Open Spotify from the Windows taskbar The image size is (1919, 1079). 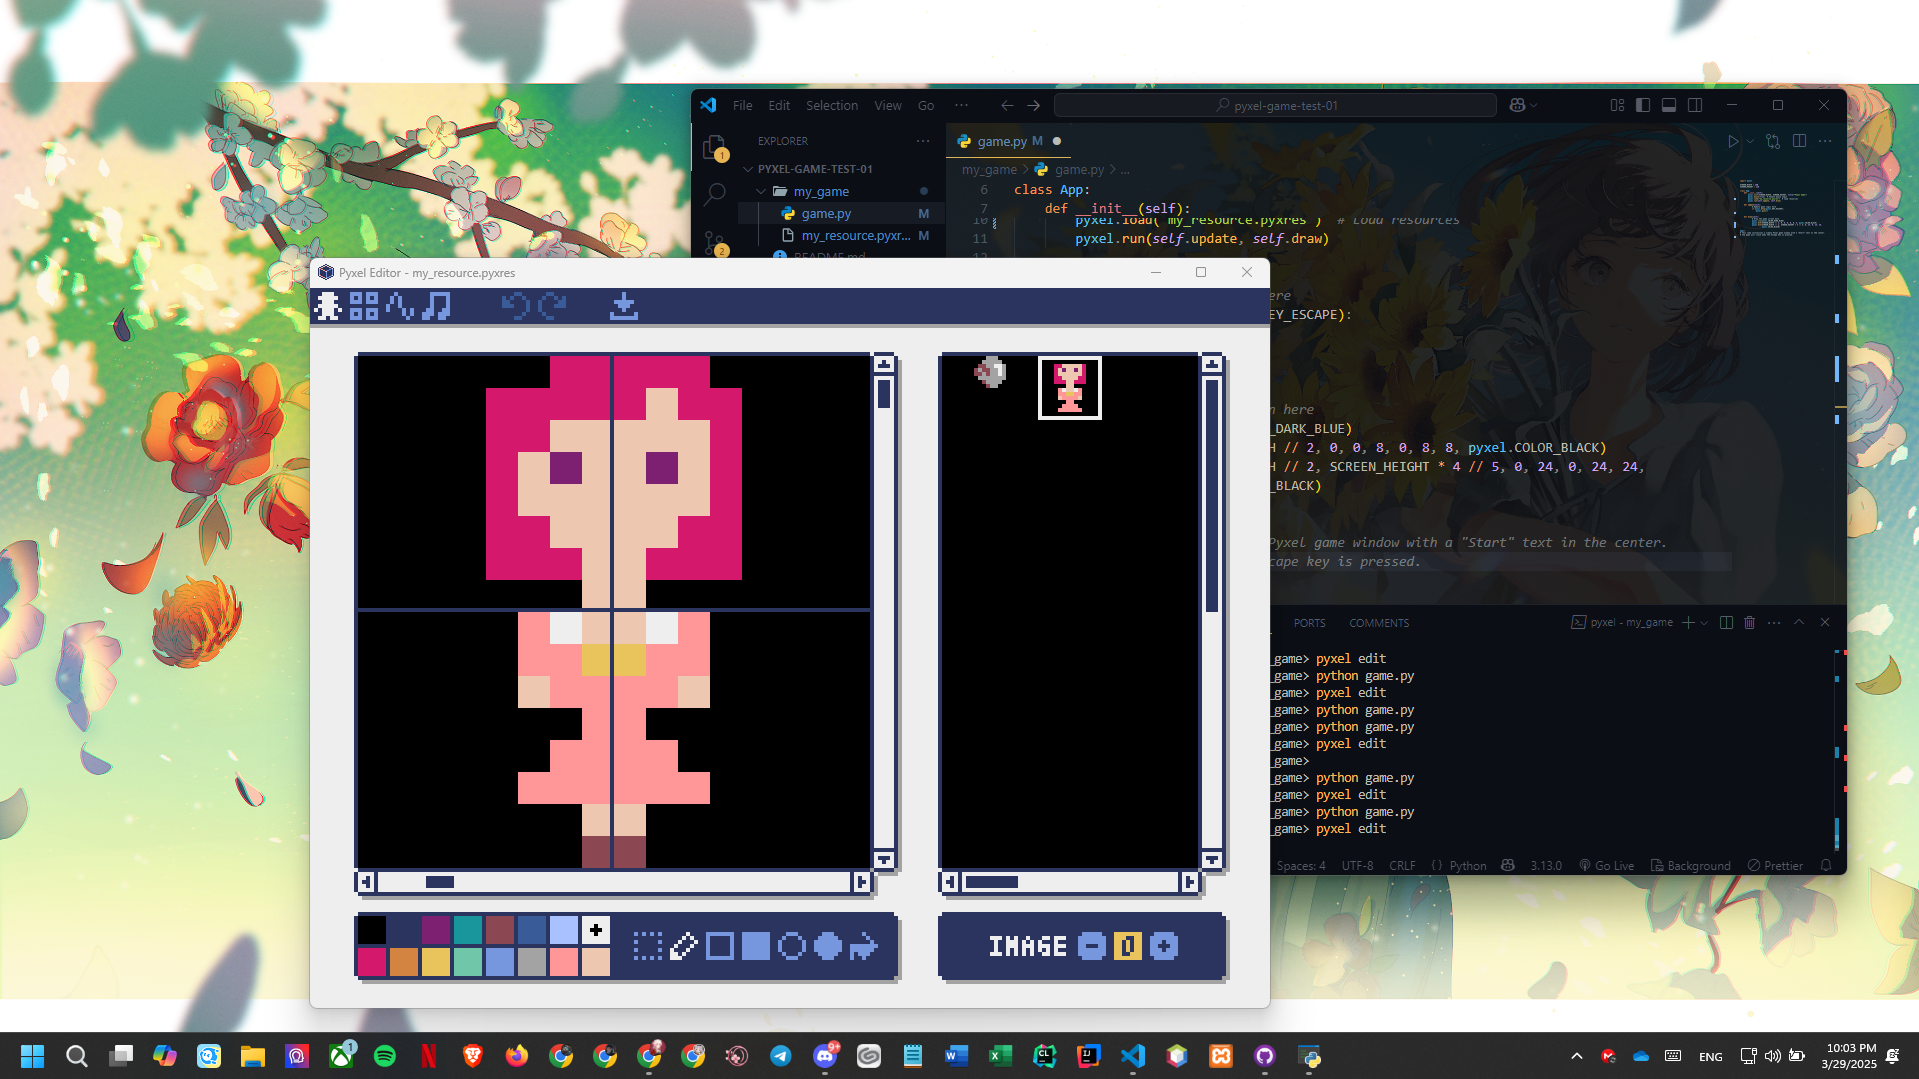point(385,1056)
